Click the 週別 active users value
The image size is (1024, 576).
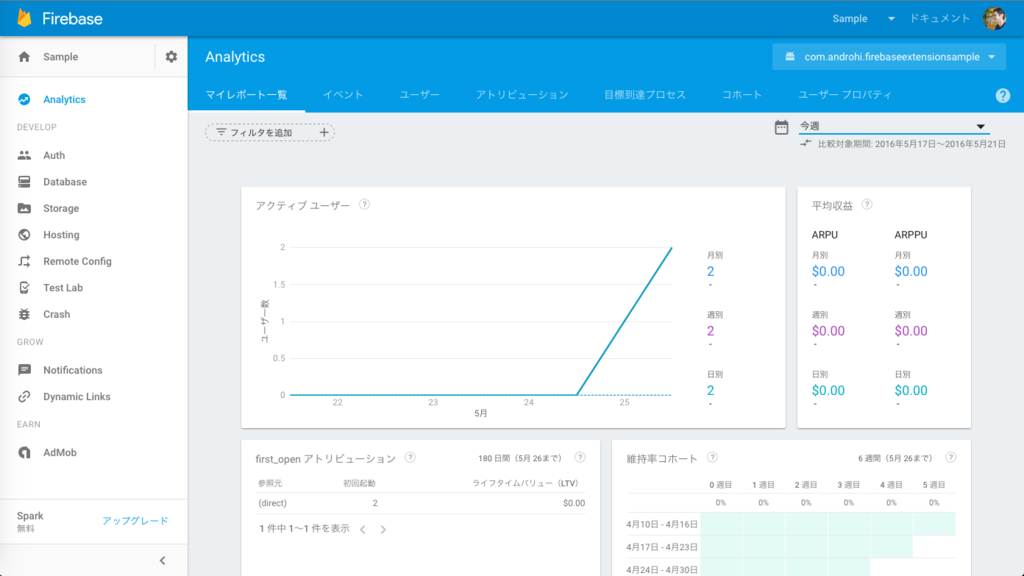click(711, 331)
